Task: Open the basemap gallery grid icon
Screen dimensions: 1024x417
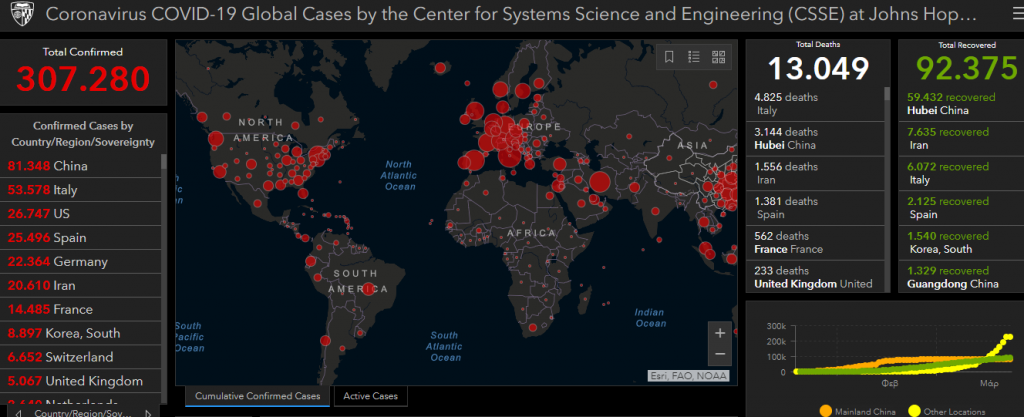Action: pos(718,57)
